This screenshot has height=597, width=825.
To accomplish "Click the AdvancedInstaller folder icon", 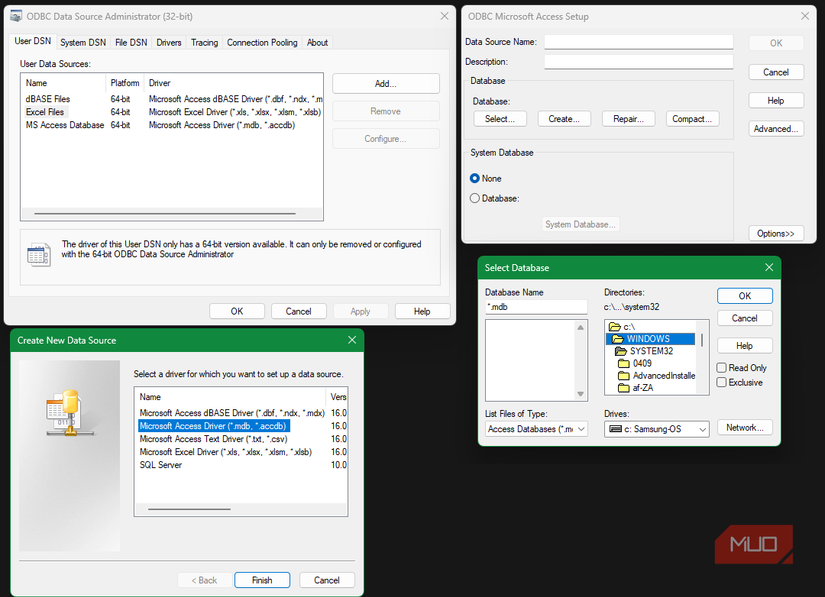I will point(623,376).
